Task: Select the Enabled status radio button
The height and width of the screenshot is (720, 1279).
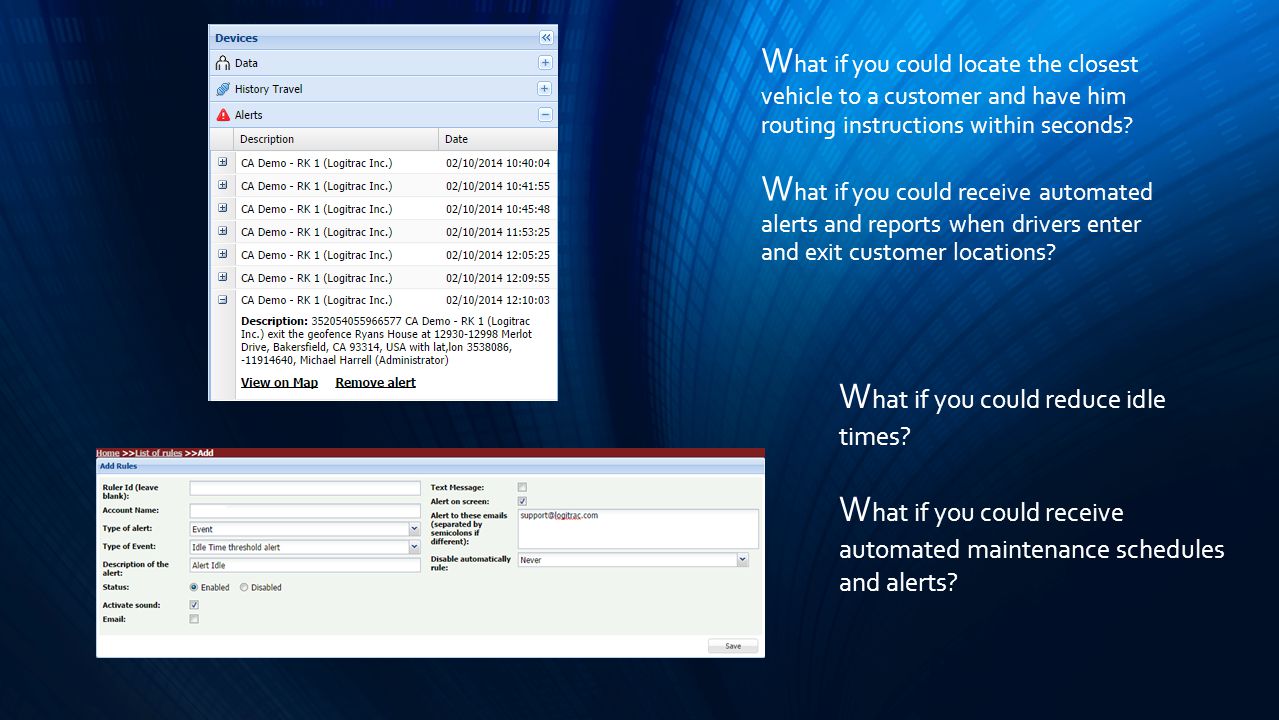Action: click(194, 588)
